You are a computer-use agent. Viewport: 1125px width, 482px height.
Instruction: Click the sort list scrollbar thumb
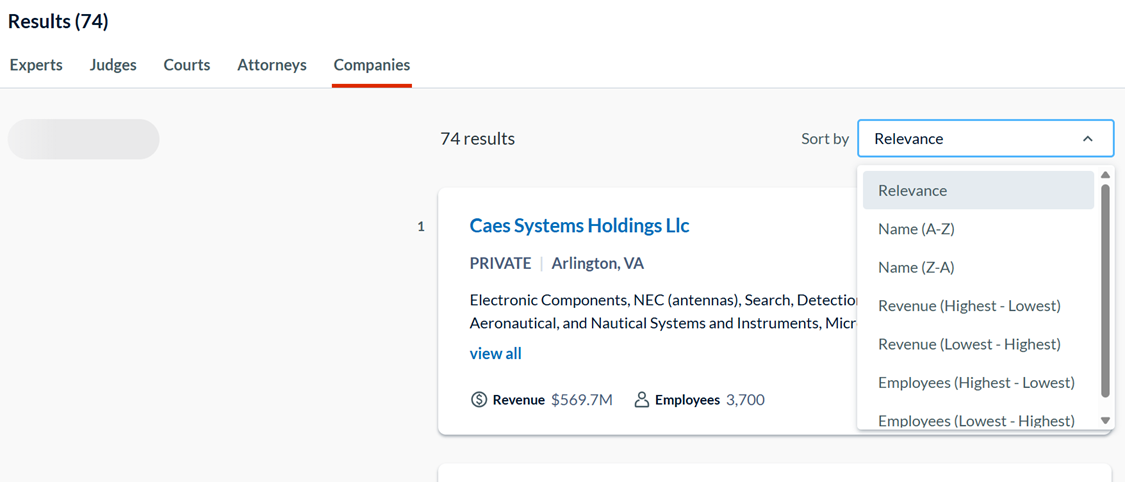click(x=1105, y=290)
